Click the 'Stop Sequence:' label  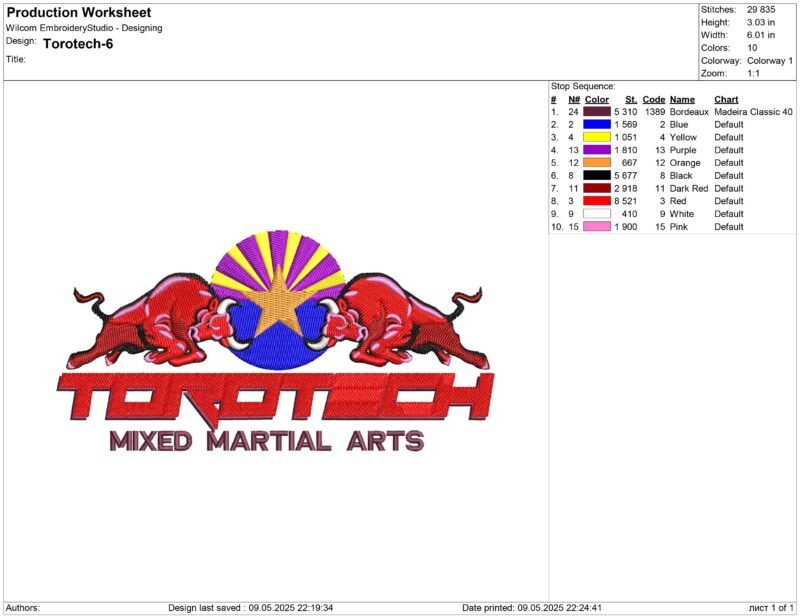coord(583,86)
